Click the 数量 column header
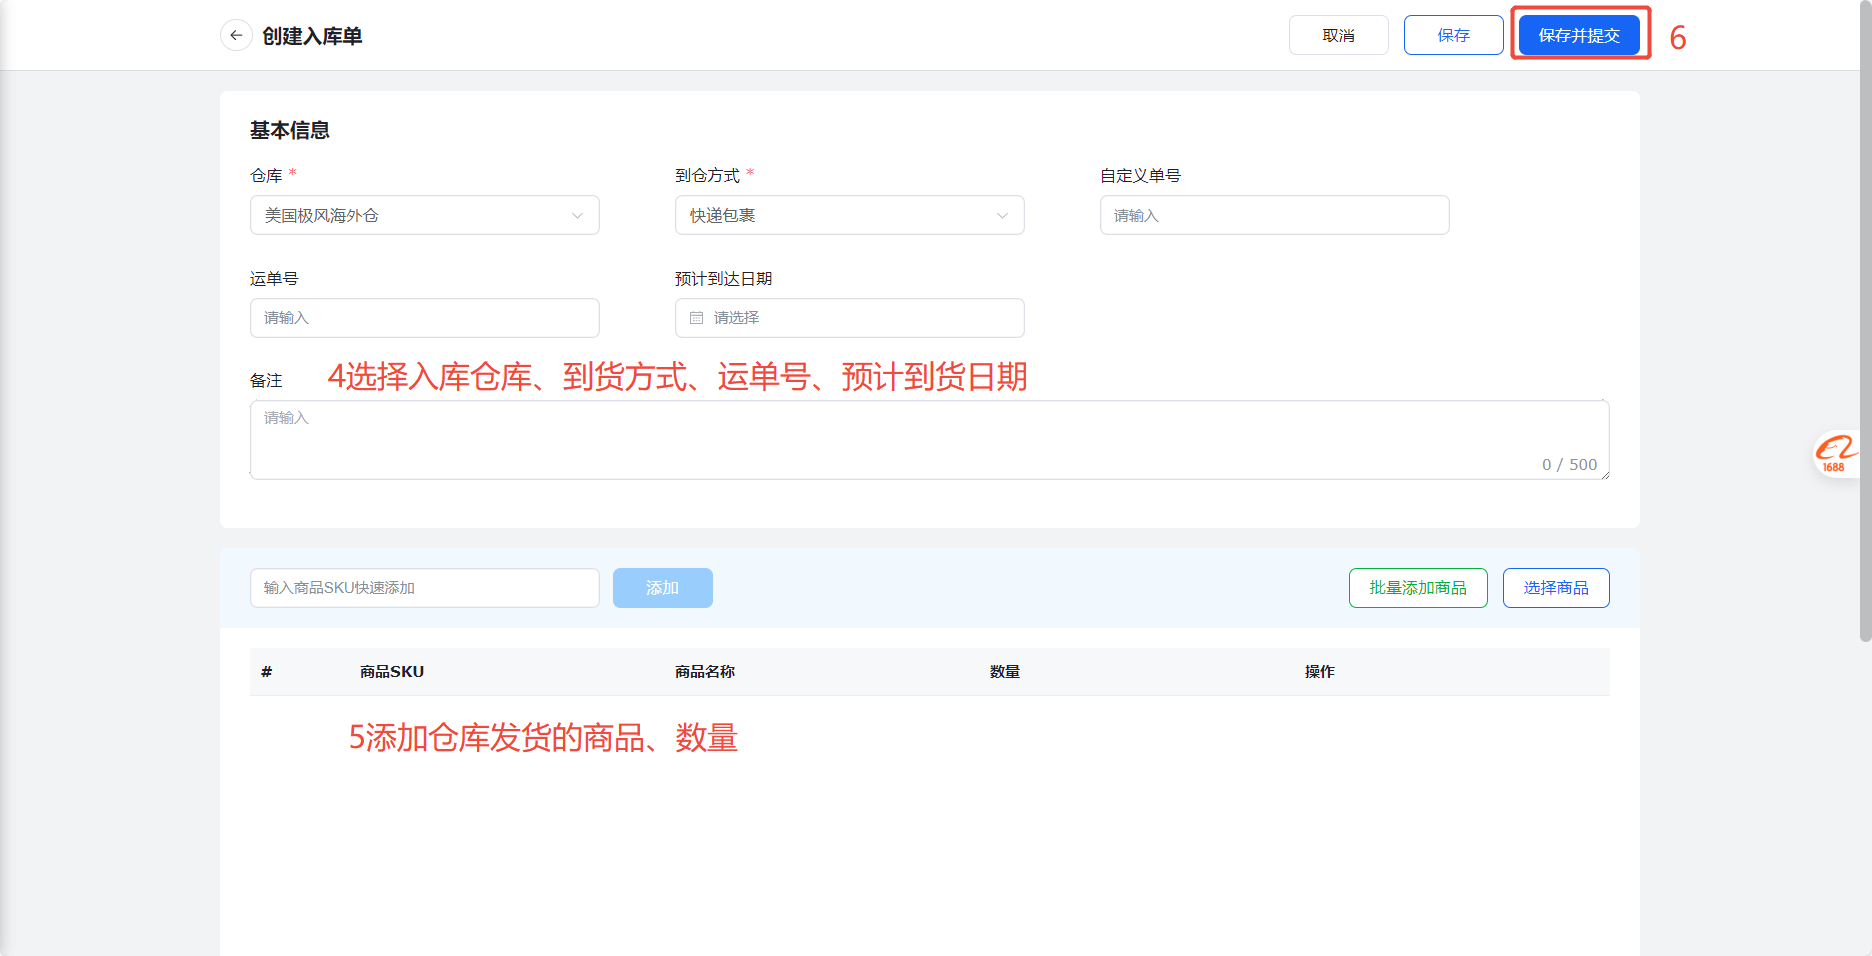1872x956 pixels. click(x=1005, y=672)
